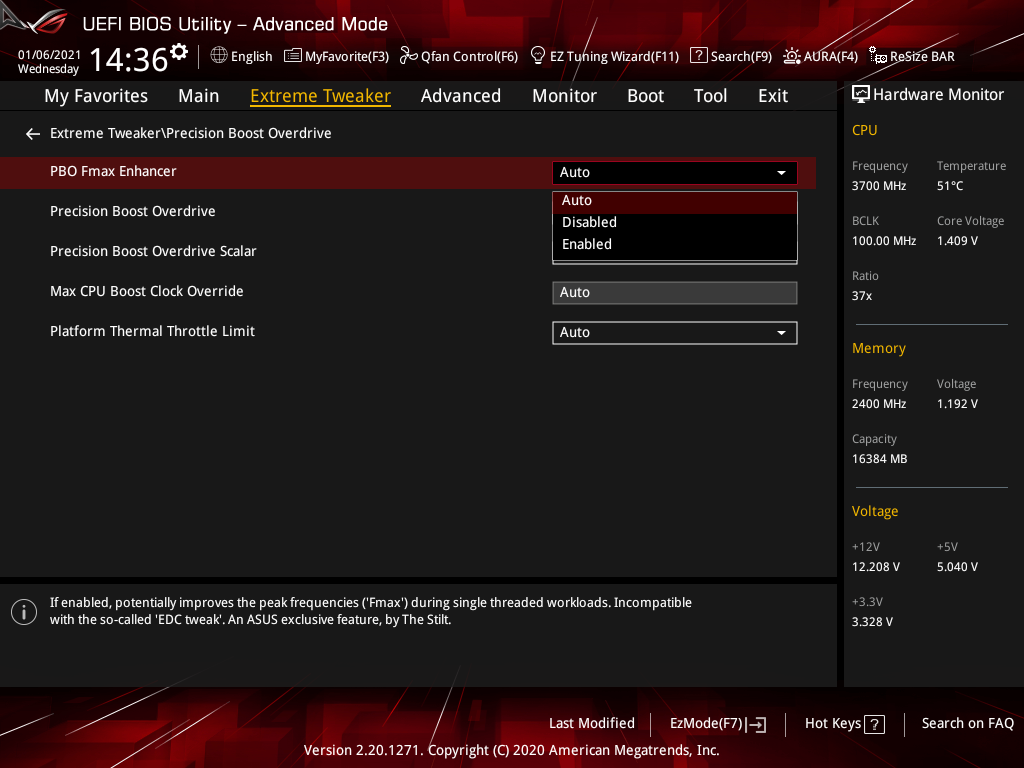Click CPU frequency value 3700 MHz
The width and height of the screenshot is (1024, 768).
point(879,186)
